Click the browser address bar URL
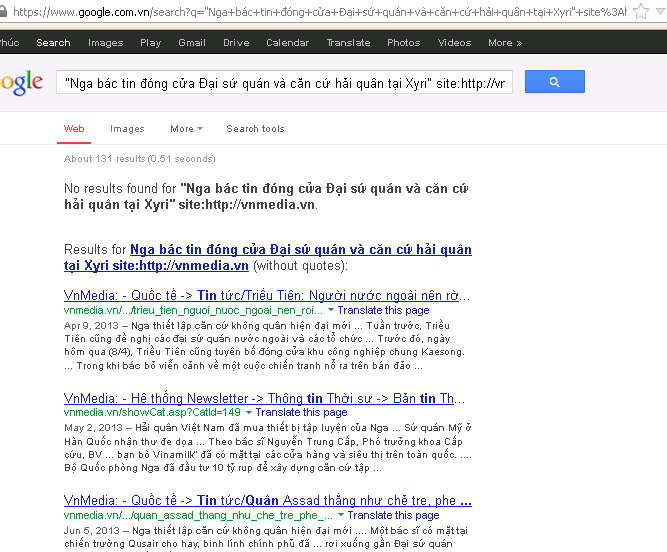Viewport: 667px width, 552px height. point(319,11)
